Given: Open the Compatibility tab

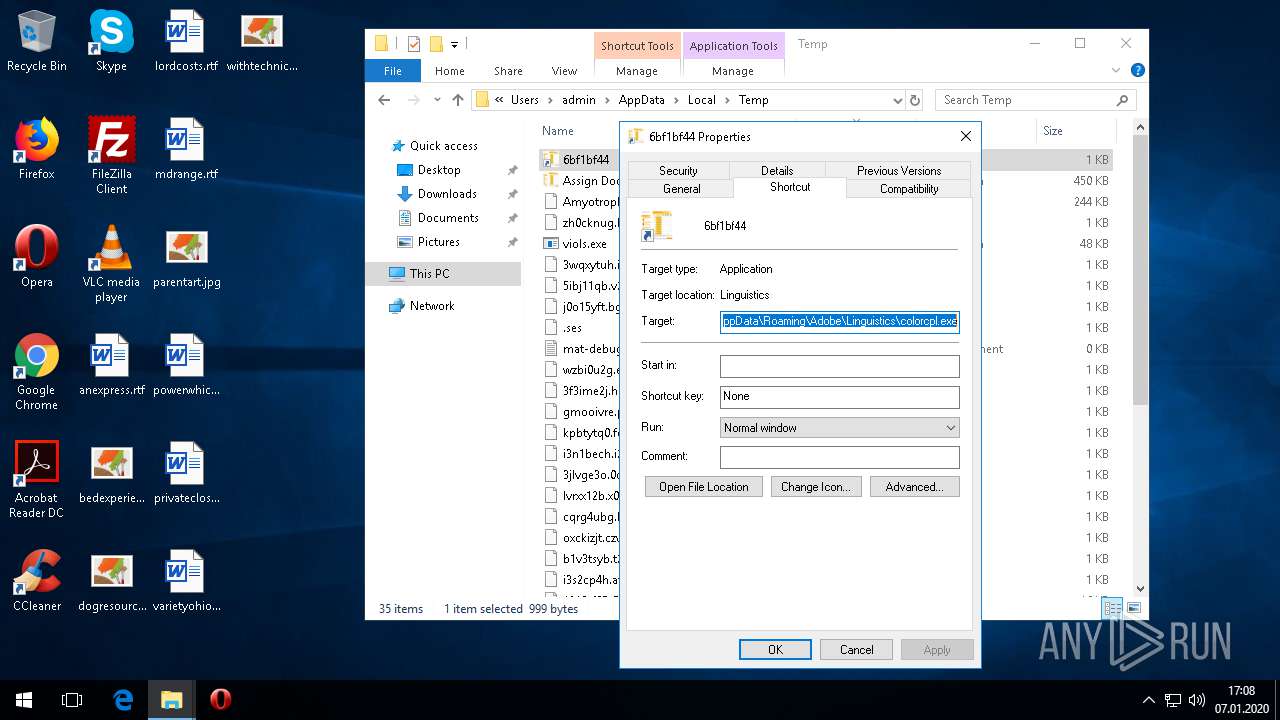Looking at the screenshot, I should 909,189.
